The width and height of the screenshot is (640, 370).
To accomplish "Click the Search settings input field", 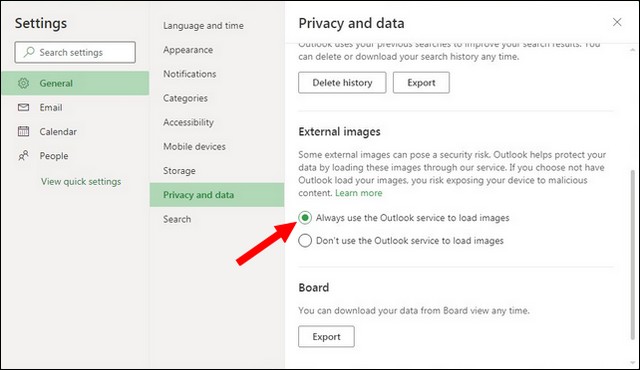I will 75,52.
